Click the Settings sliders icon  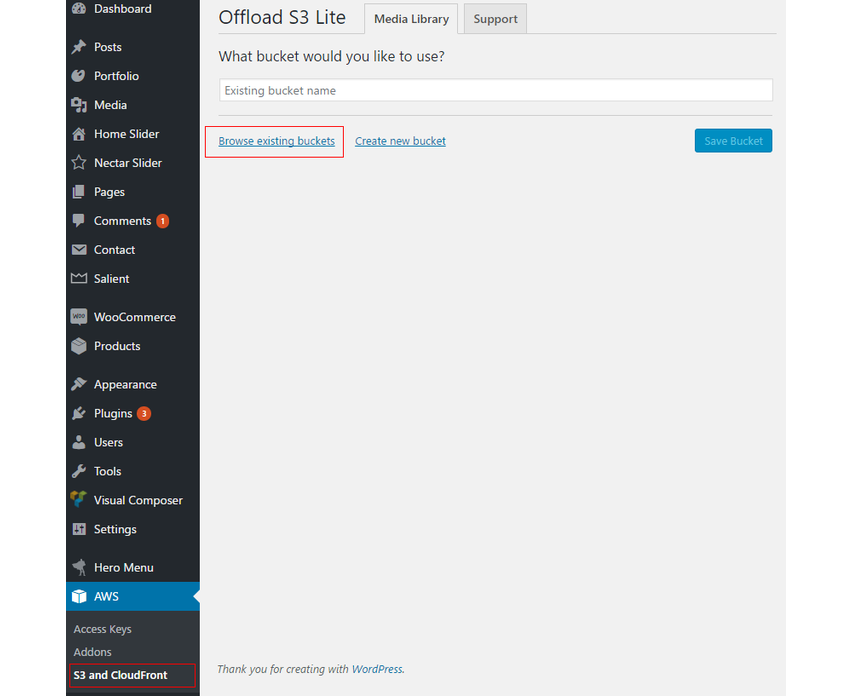79,529
